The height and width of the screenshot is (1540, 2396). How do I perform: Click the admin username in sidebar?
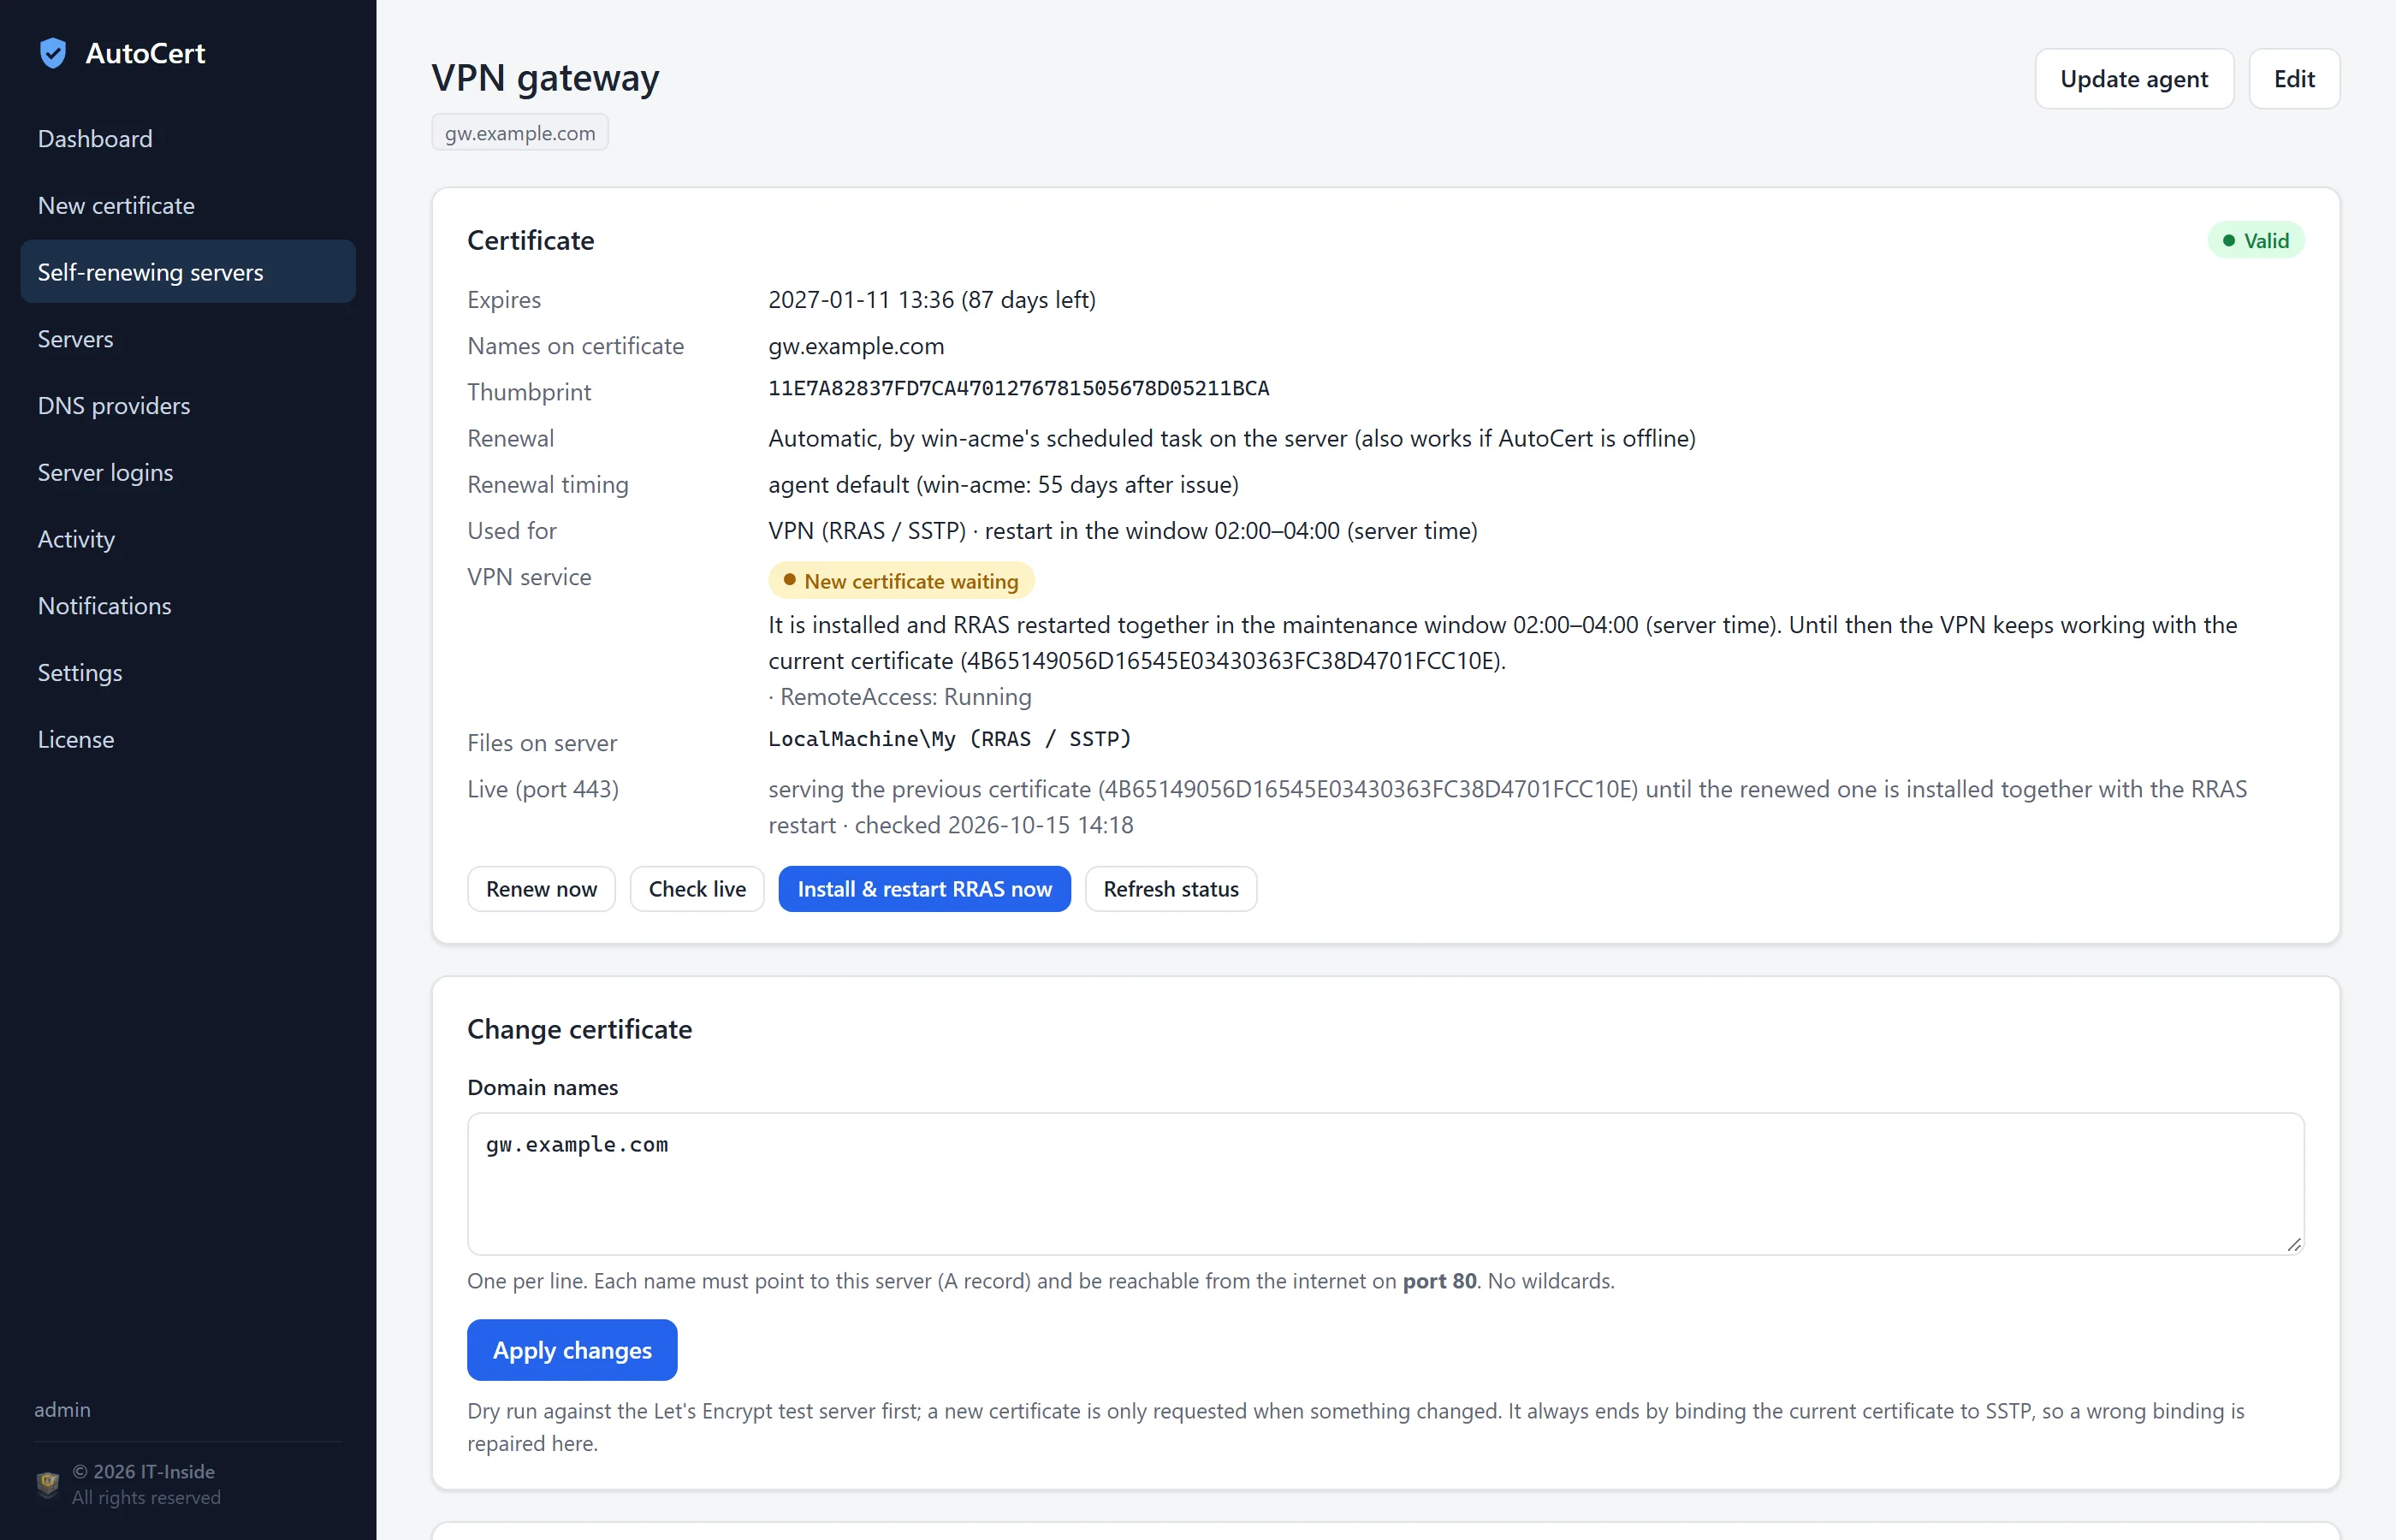[62, 1410]
